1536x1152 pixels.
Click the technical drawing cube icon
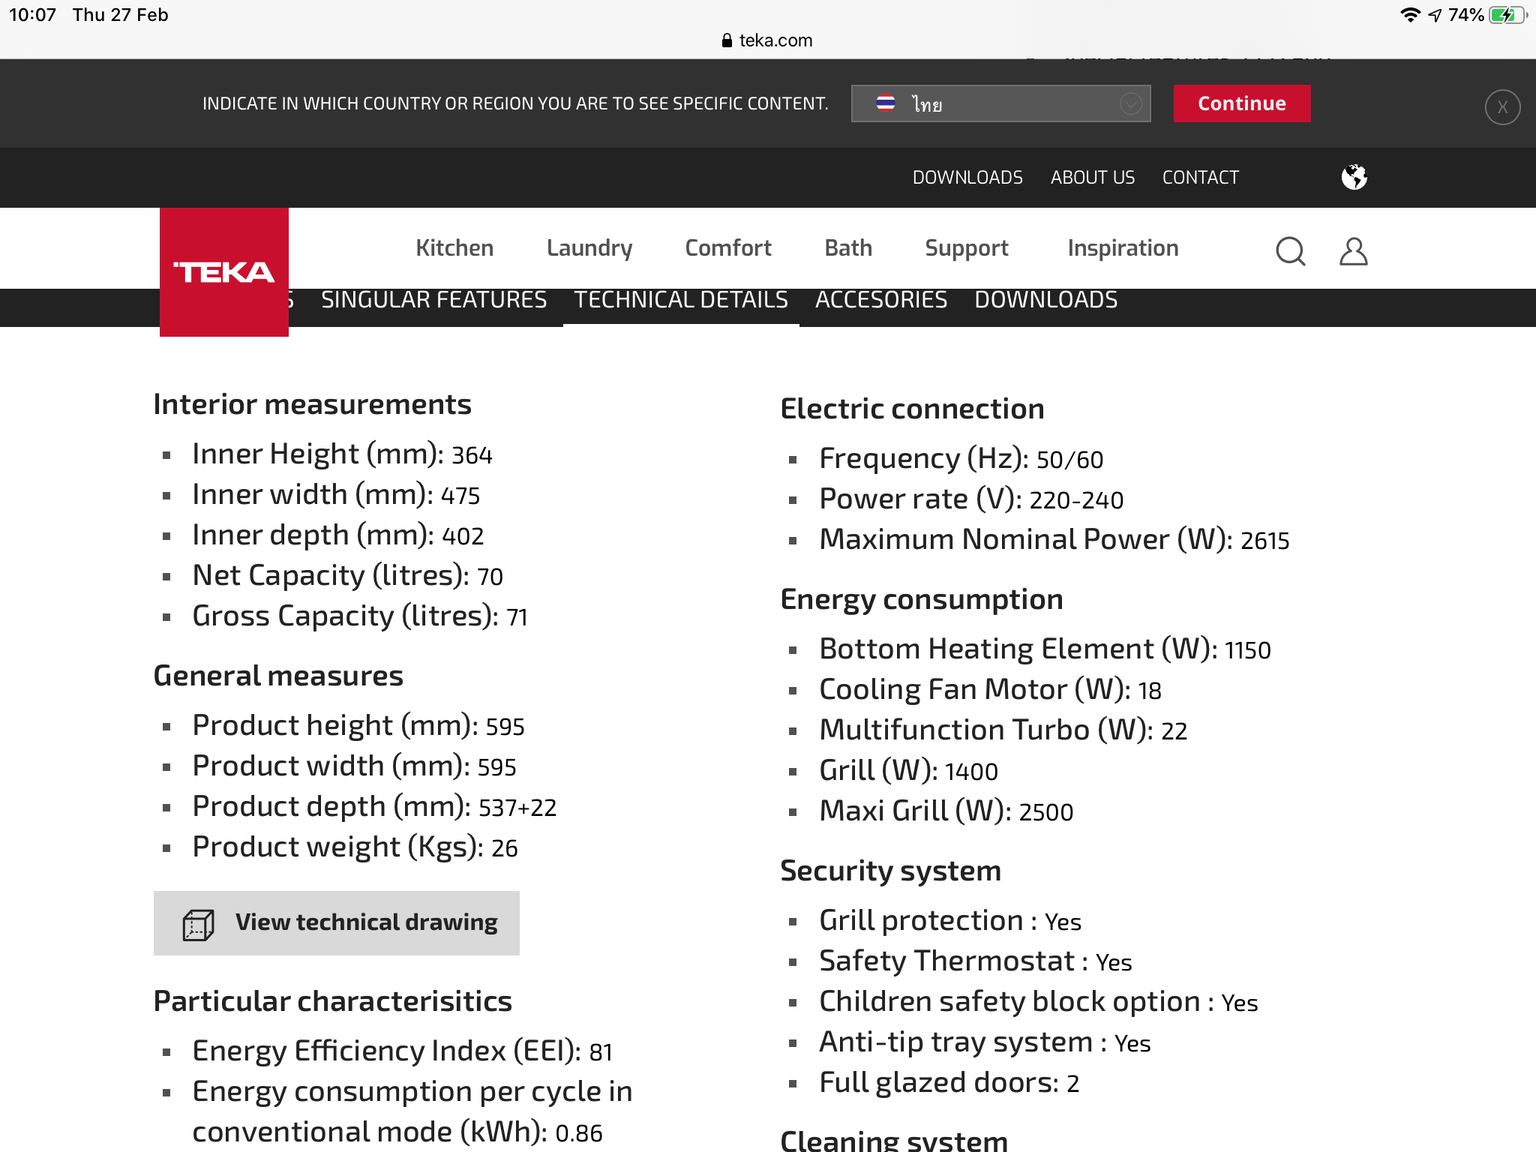[198, 924]
